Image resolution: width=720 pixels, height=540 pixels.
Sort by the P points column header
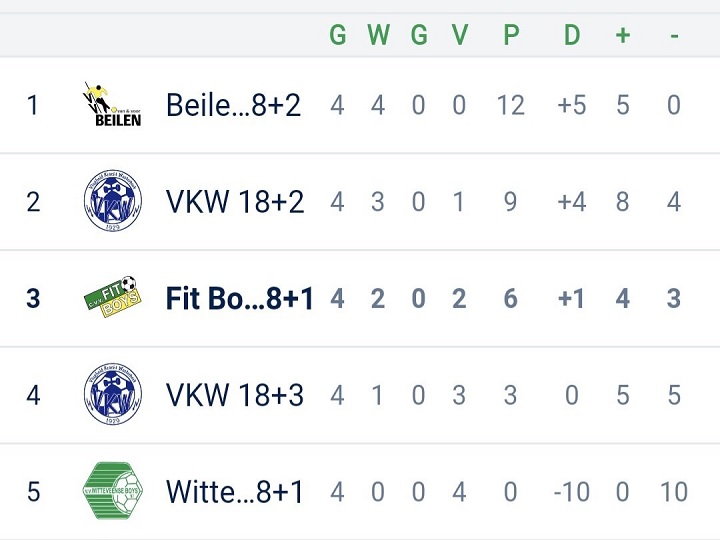[x=511, y=34]
